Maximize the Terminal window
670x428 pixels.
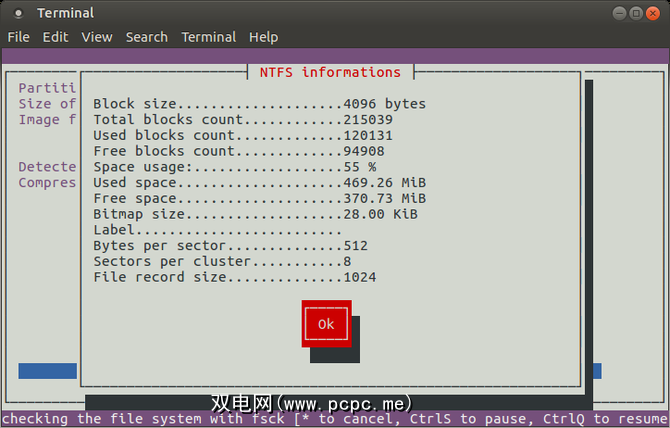[633, 13]
